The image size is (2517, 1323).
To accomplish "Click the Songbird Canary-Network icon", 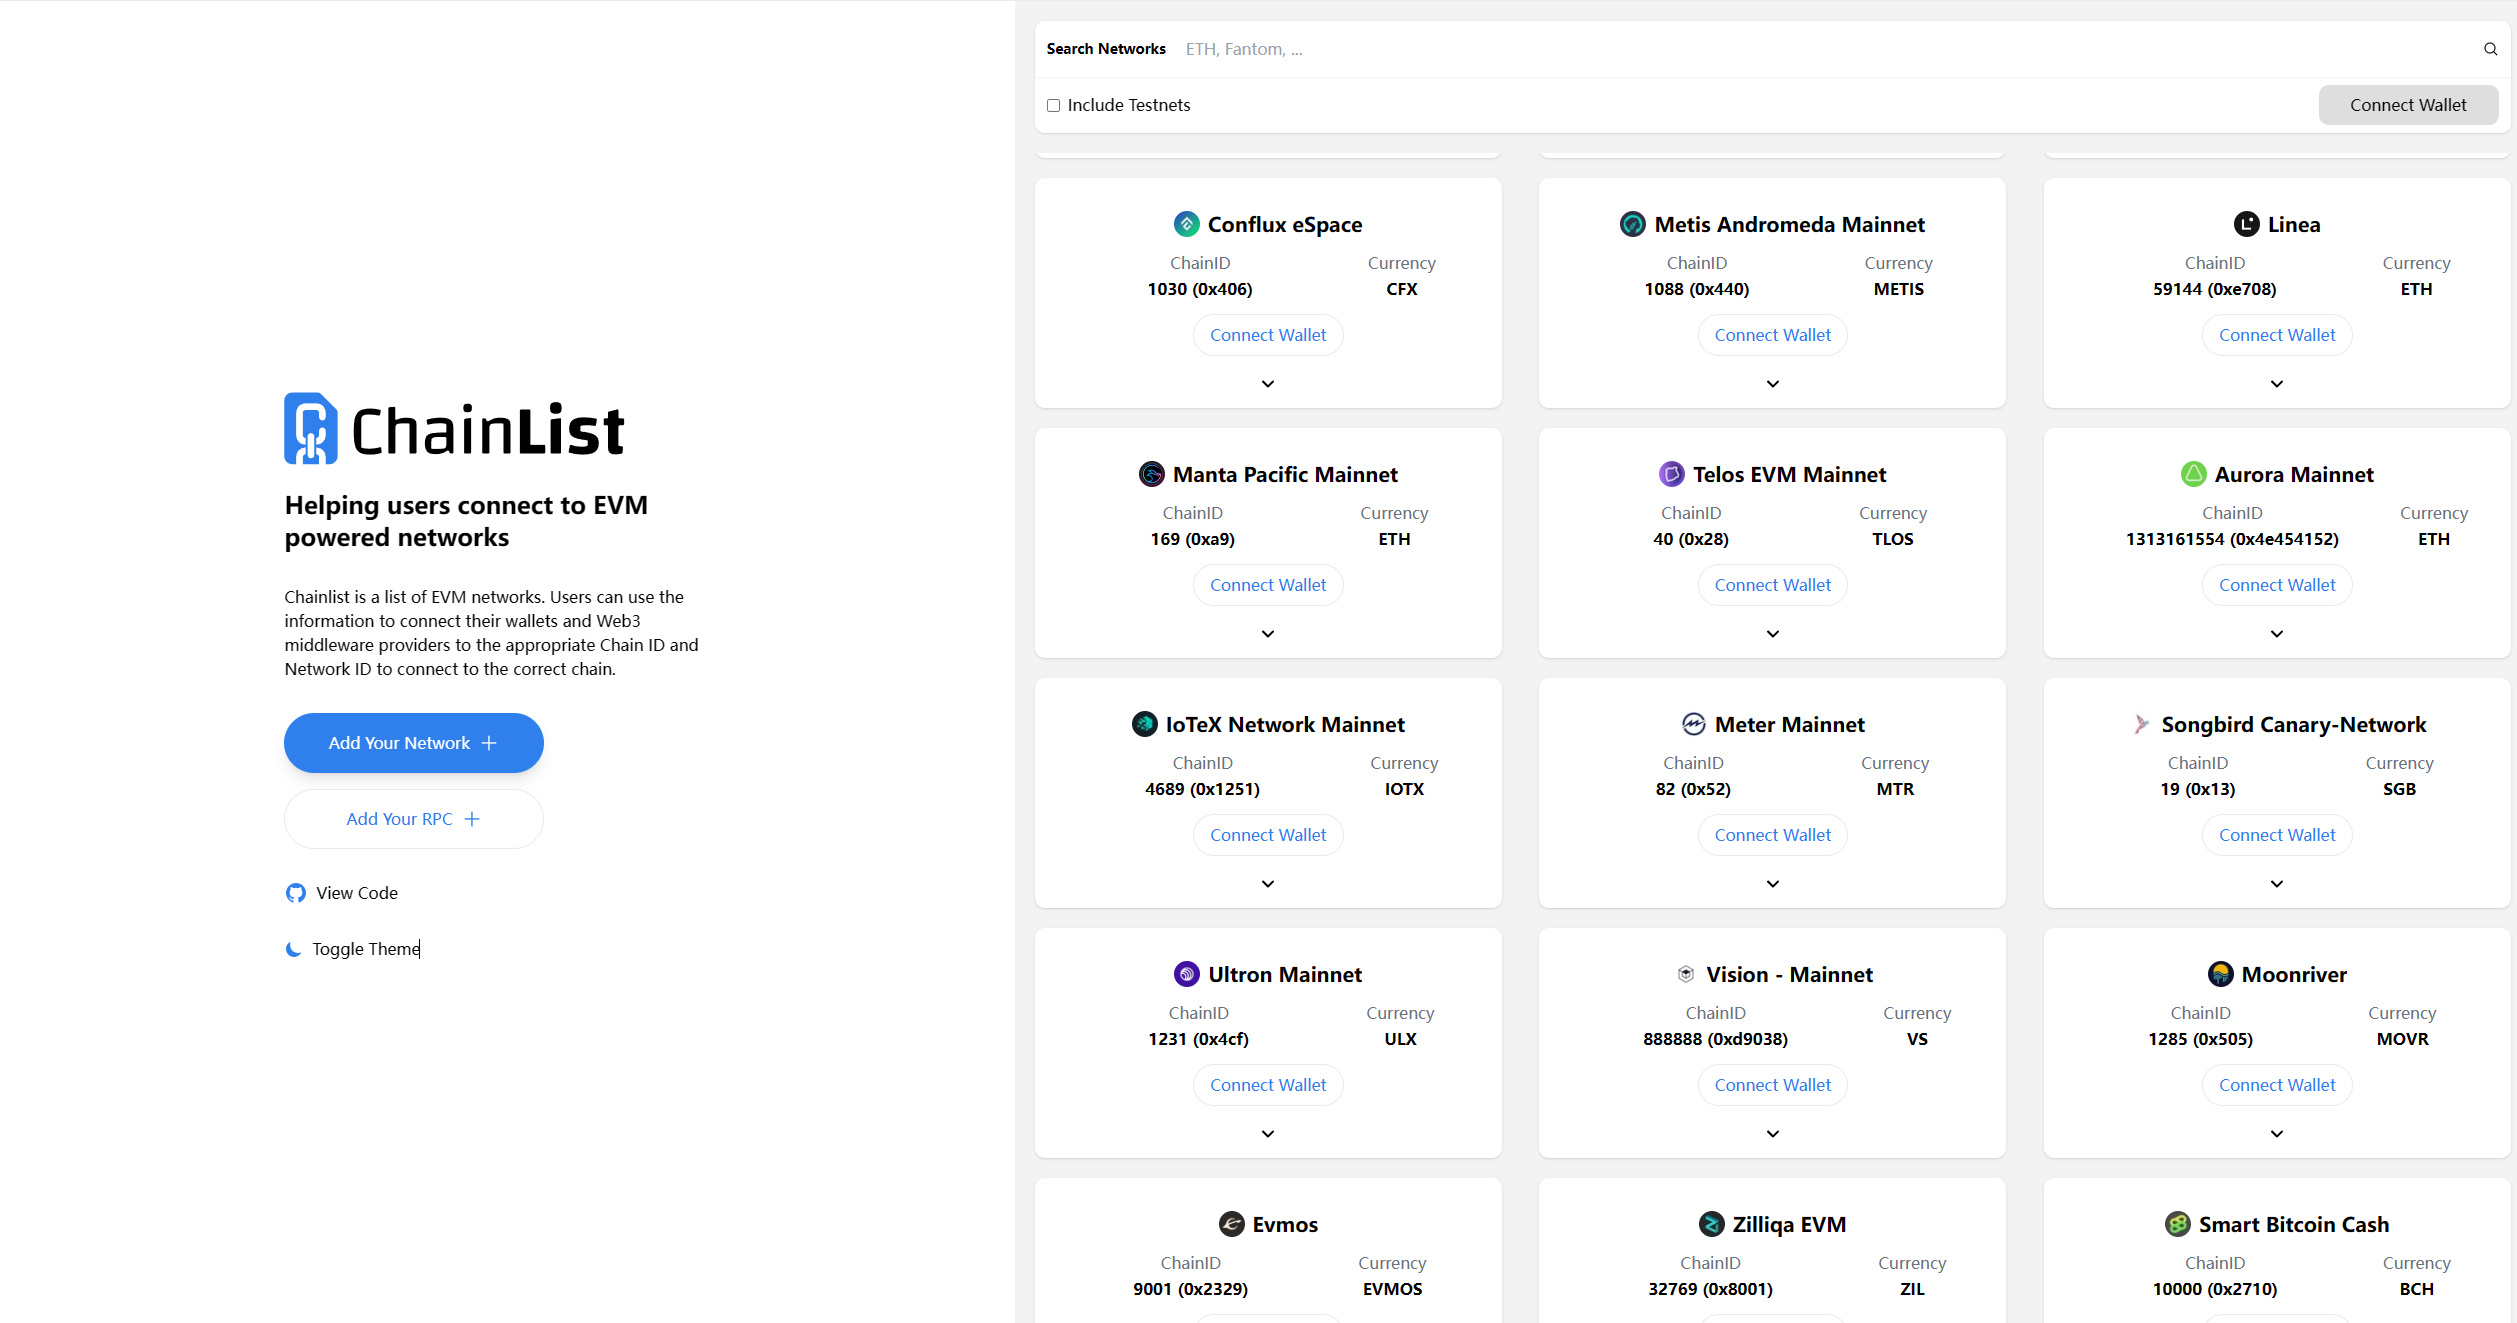I will point(2140,724).
